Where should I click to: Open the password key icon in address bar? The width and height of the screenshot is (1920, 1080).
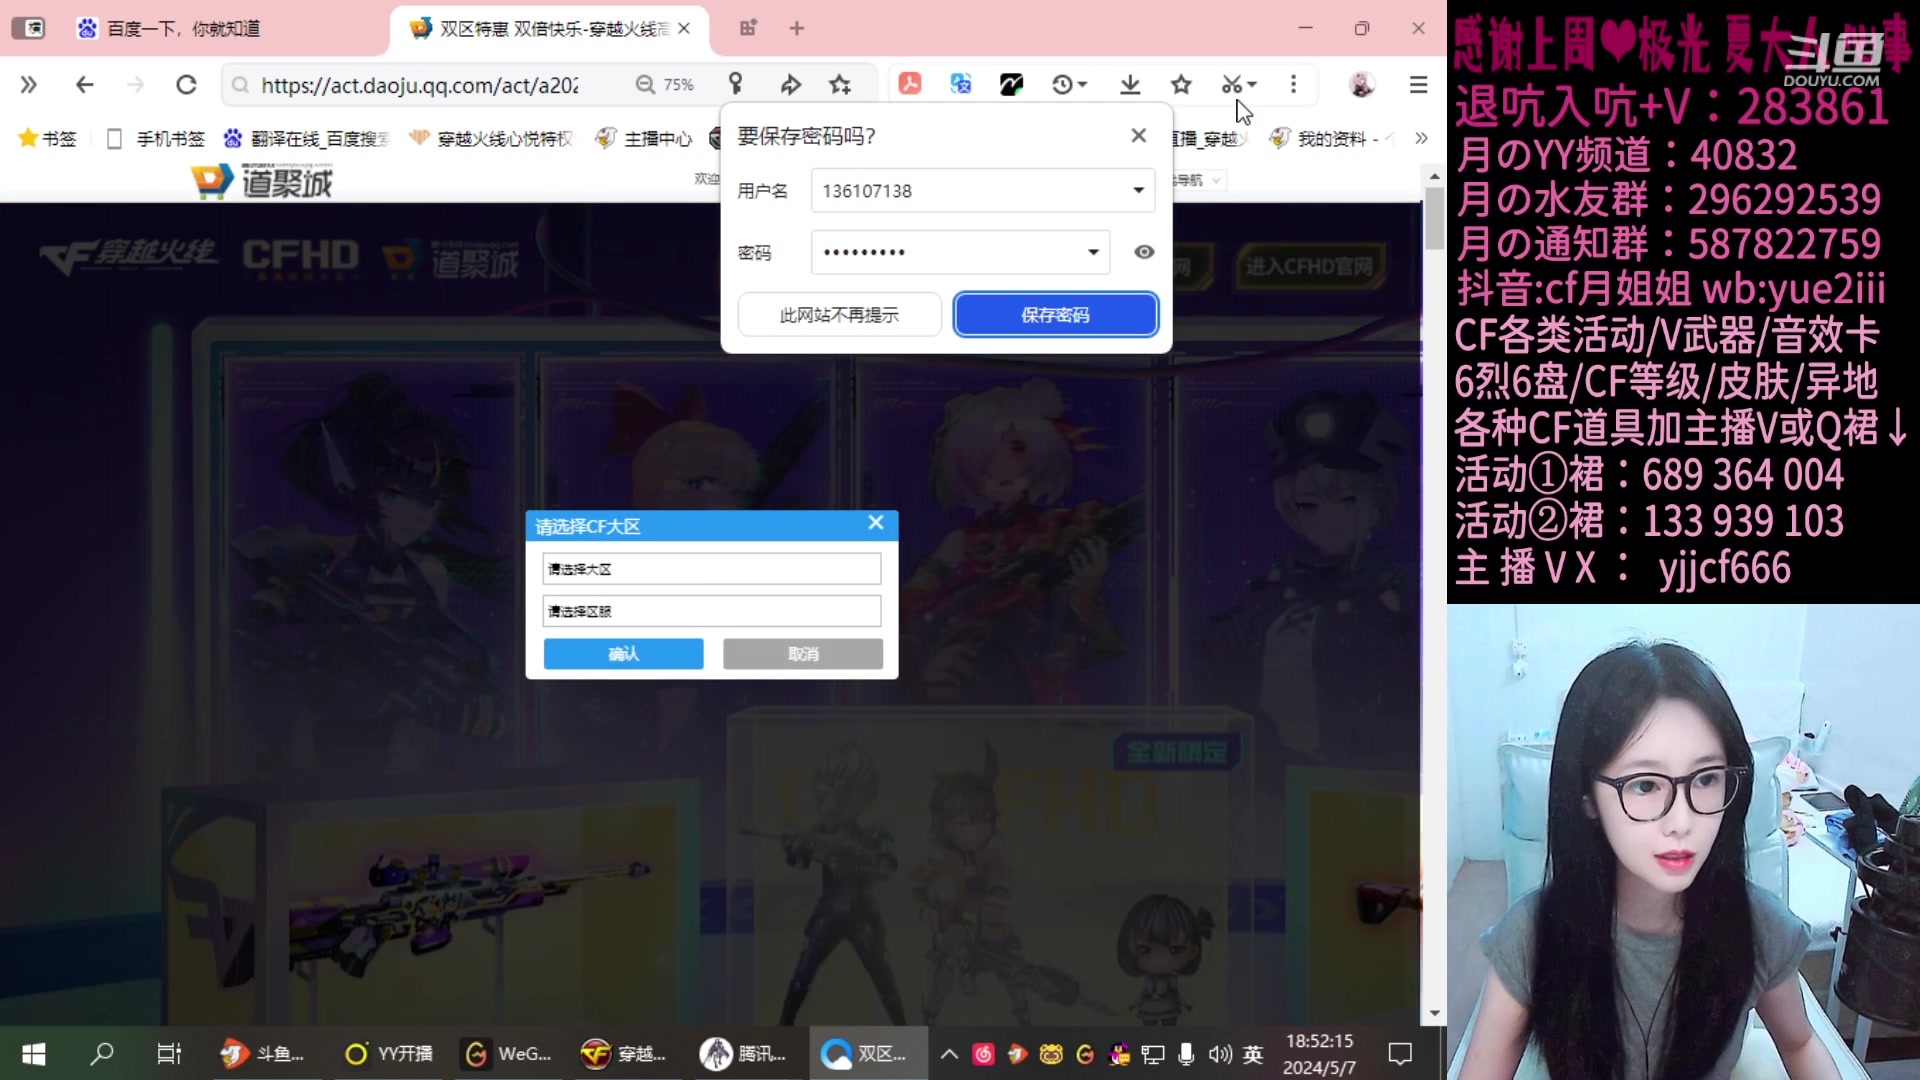(x=736, y=85)
